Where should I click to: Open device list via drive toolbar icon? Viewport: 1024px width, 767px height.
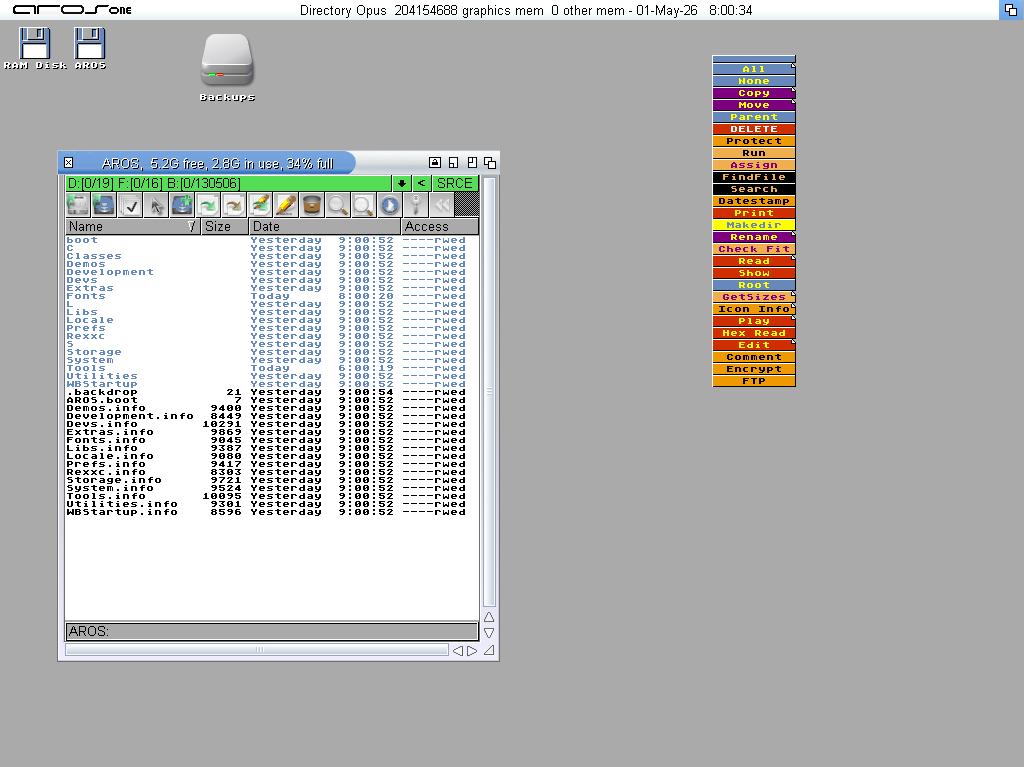tap(78, 205)
